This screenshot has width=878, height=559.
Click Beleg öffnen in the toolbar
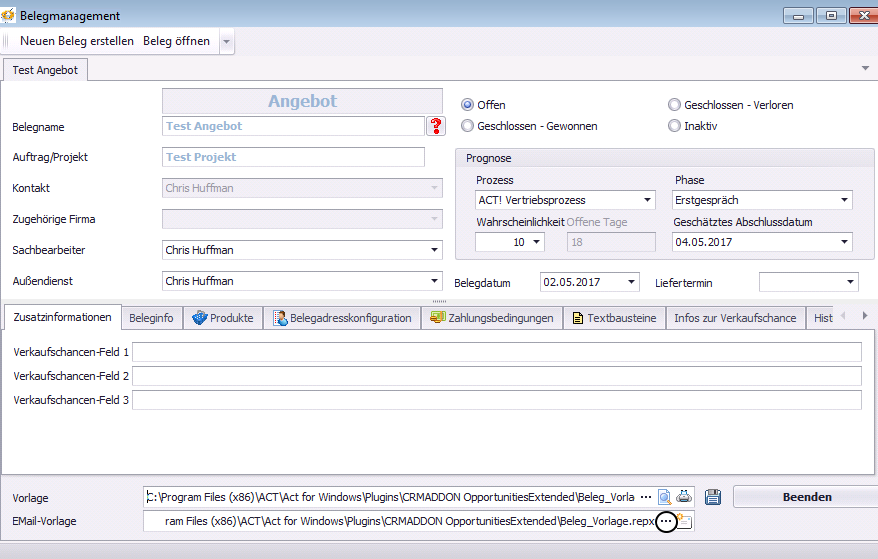[x=176, y=41]
